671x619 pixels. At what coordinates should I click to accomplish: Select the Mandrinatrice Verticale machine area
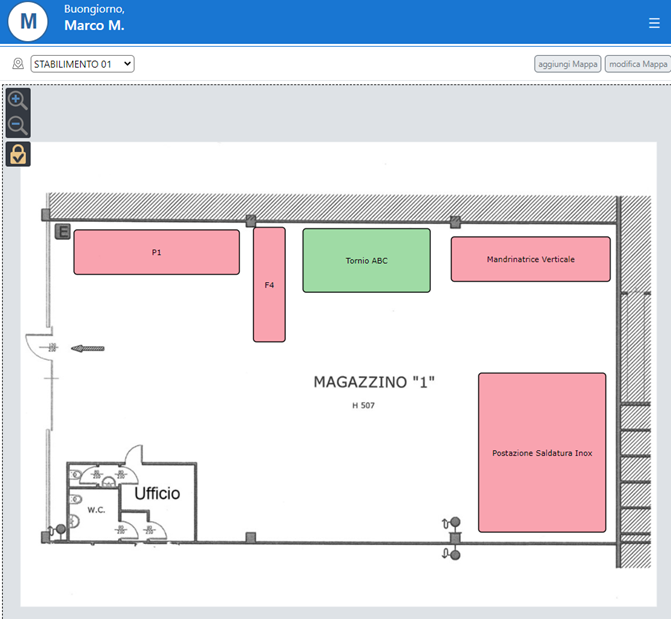click(x=530, y=259)
